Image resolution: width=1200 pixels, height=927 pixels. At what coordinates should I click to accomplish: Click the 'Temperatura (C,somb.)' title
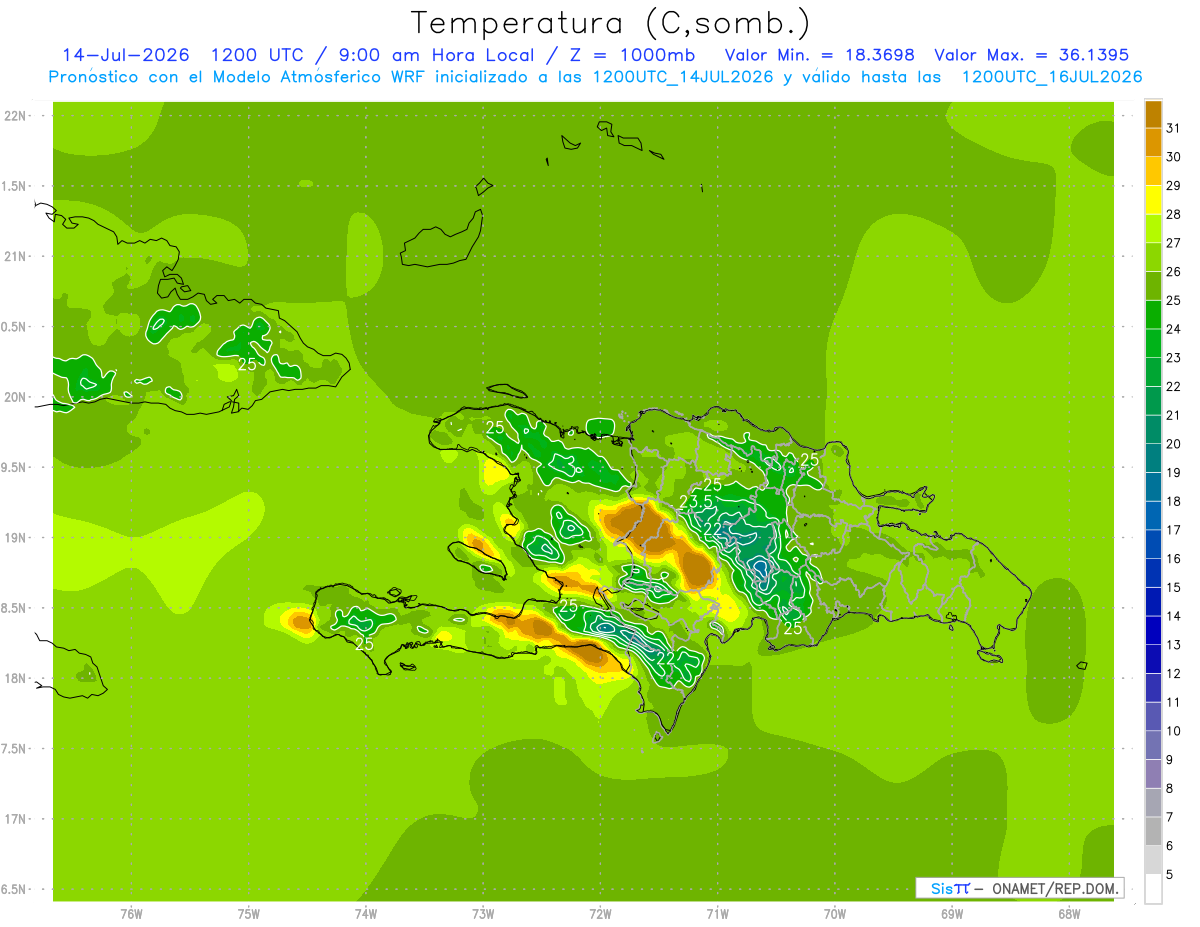610,23
